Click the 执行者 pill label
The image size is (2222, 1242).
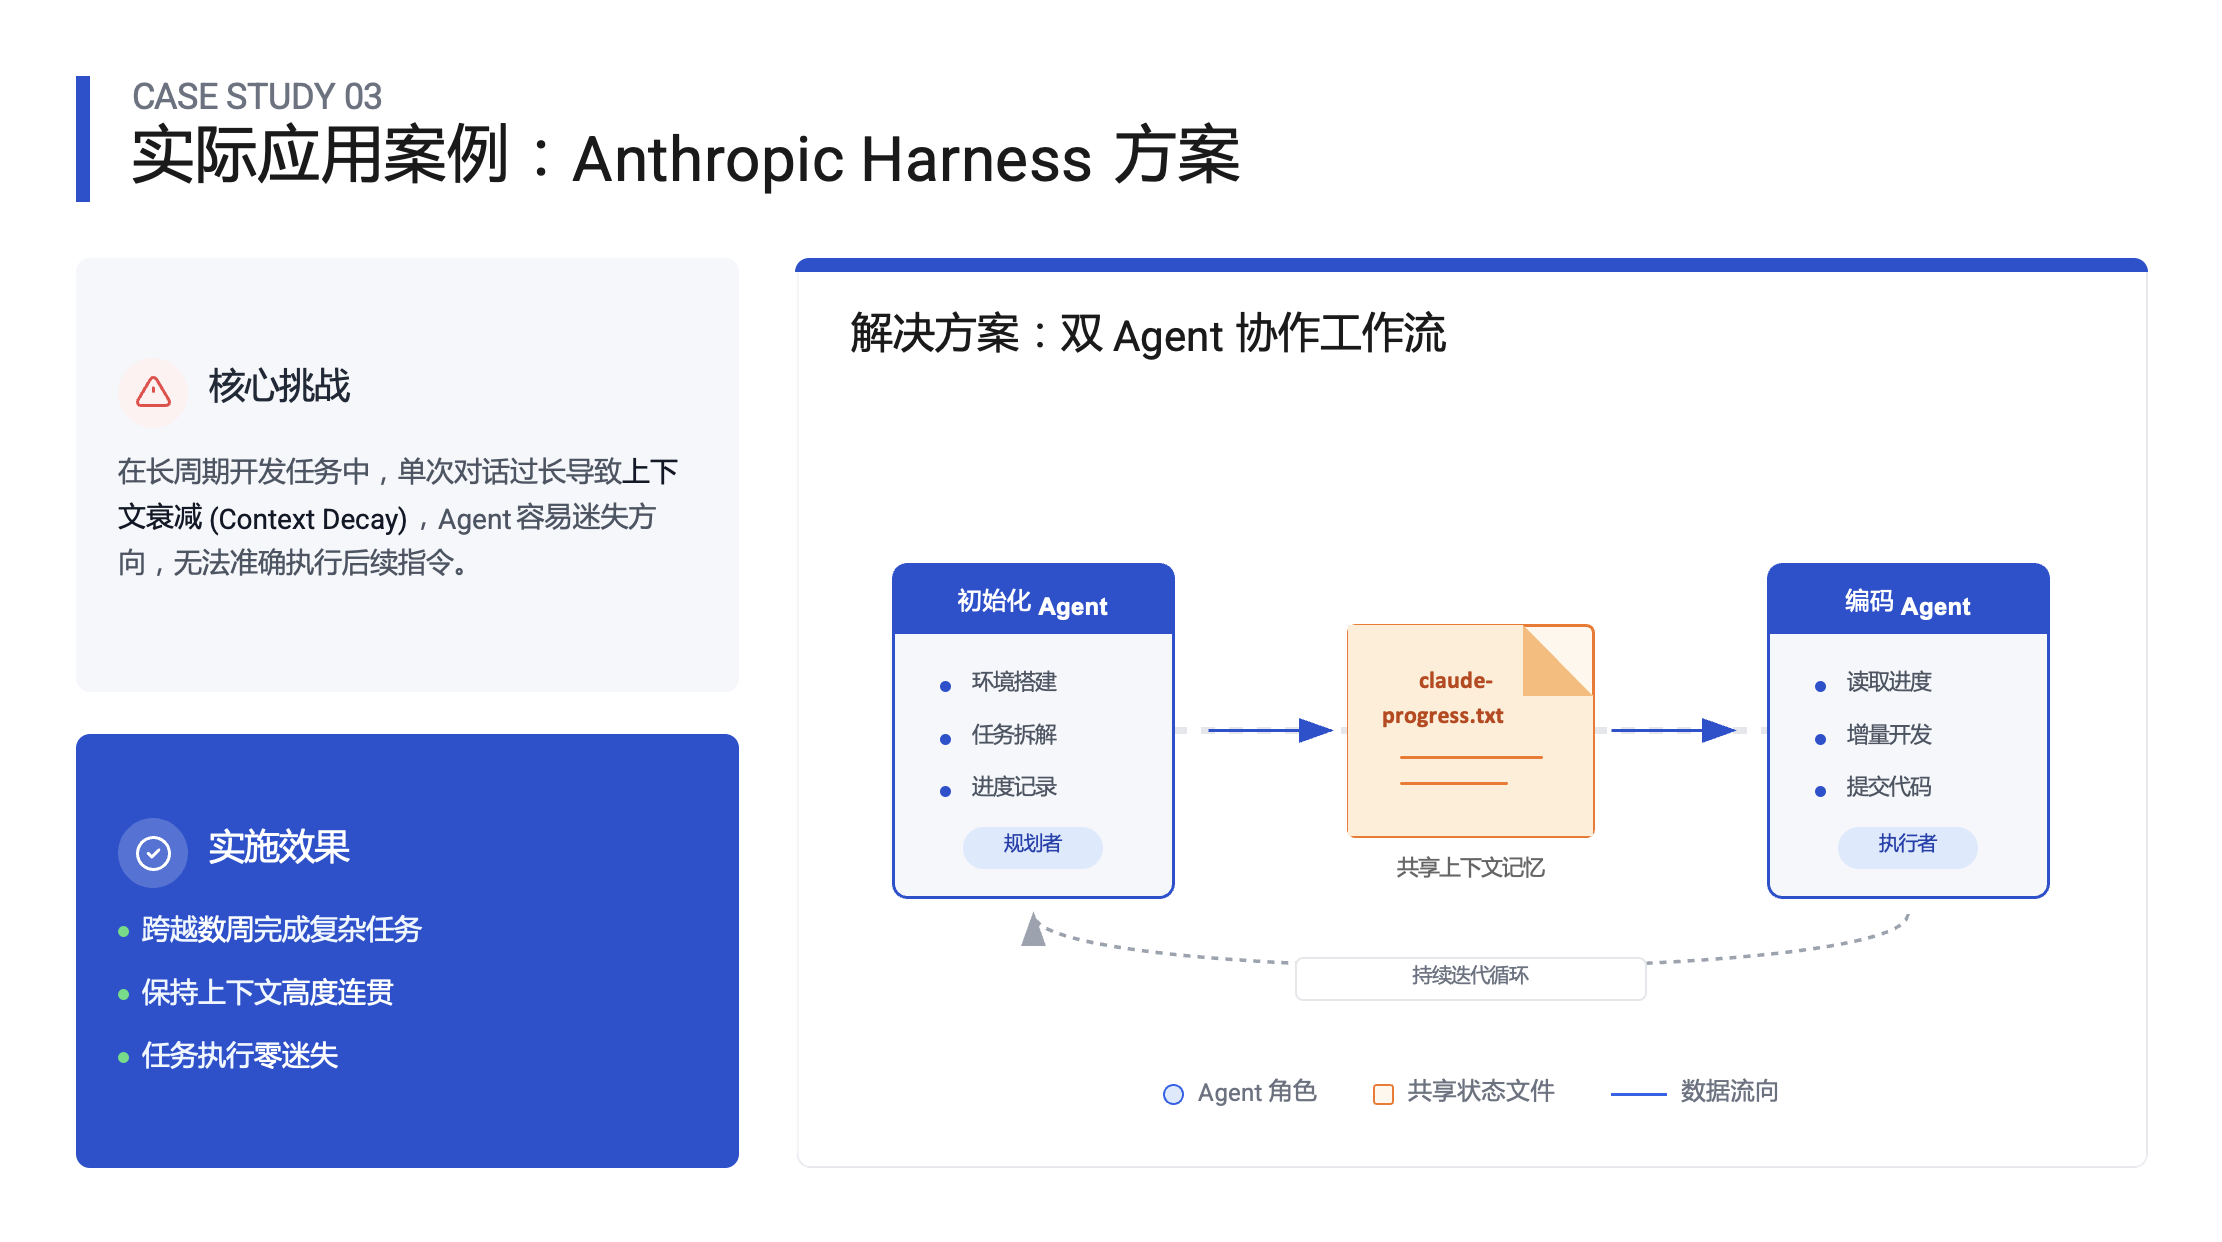pos(1906,845)
